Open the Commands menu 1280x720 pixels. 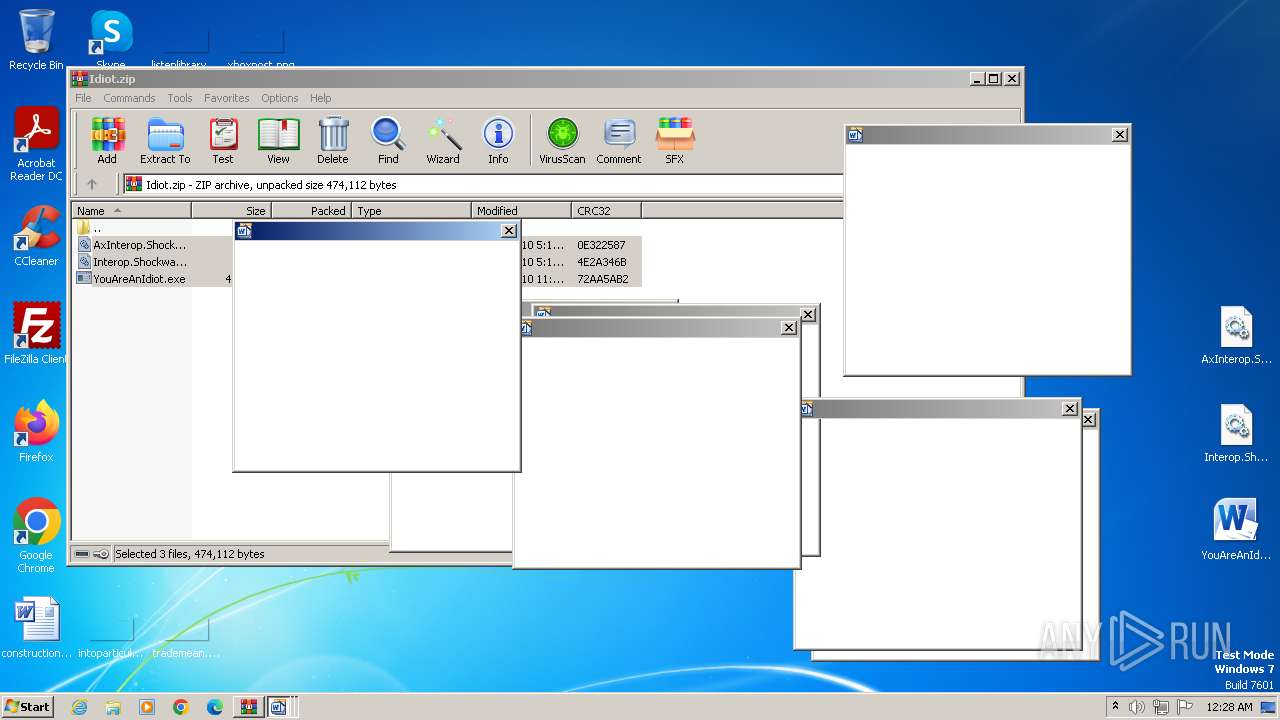129,98
